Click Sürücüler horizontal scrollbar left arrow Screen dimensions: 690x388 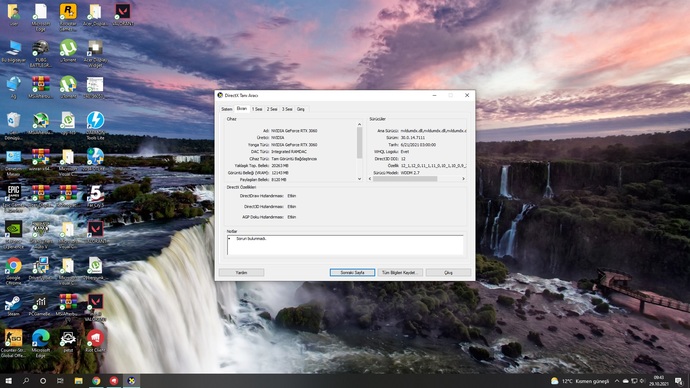tap(370, 179)
